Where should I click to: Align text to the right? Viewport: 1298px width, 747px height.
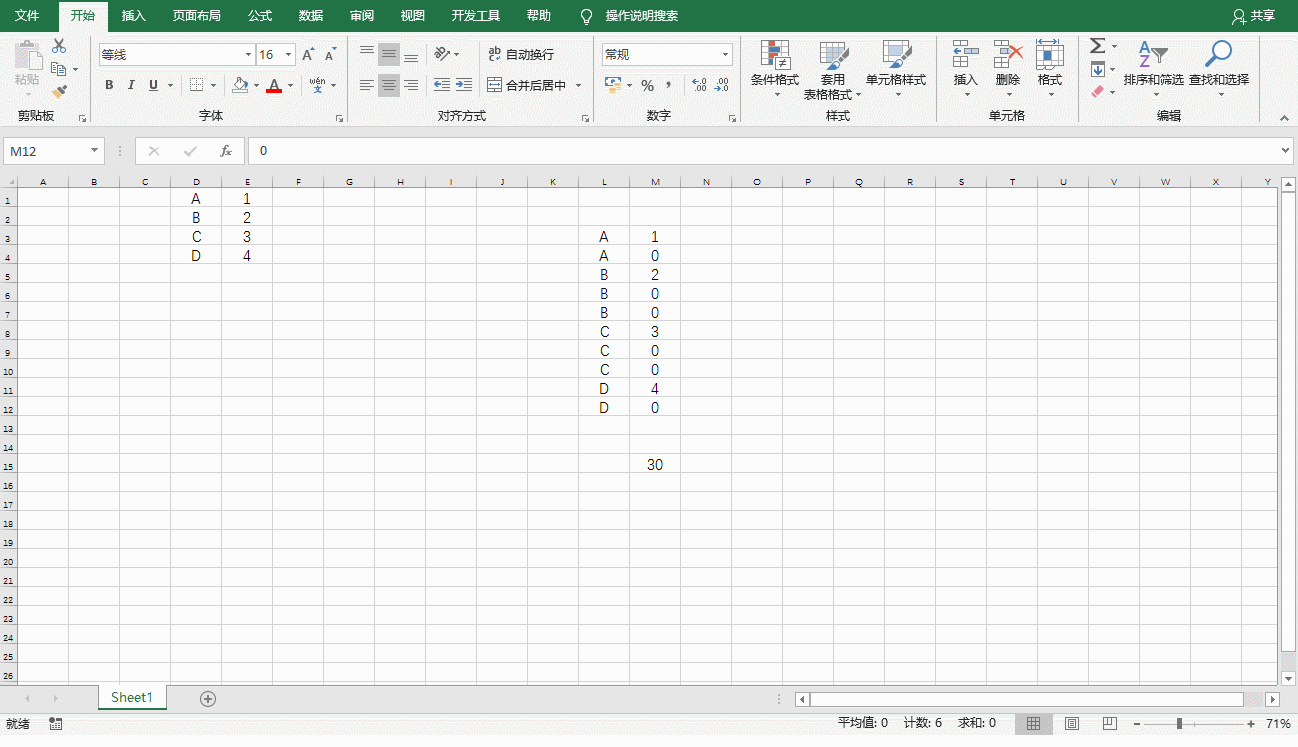coord(410,85)
